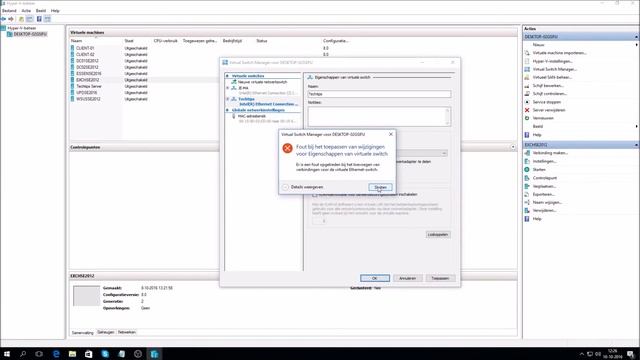This screenshot has height=360, width=640.
Task: Click the Naam field in switch properties
Action: 379,94
